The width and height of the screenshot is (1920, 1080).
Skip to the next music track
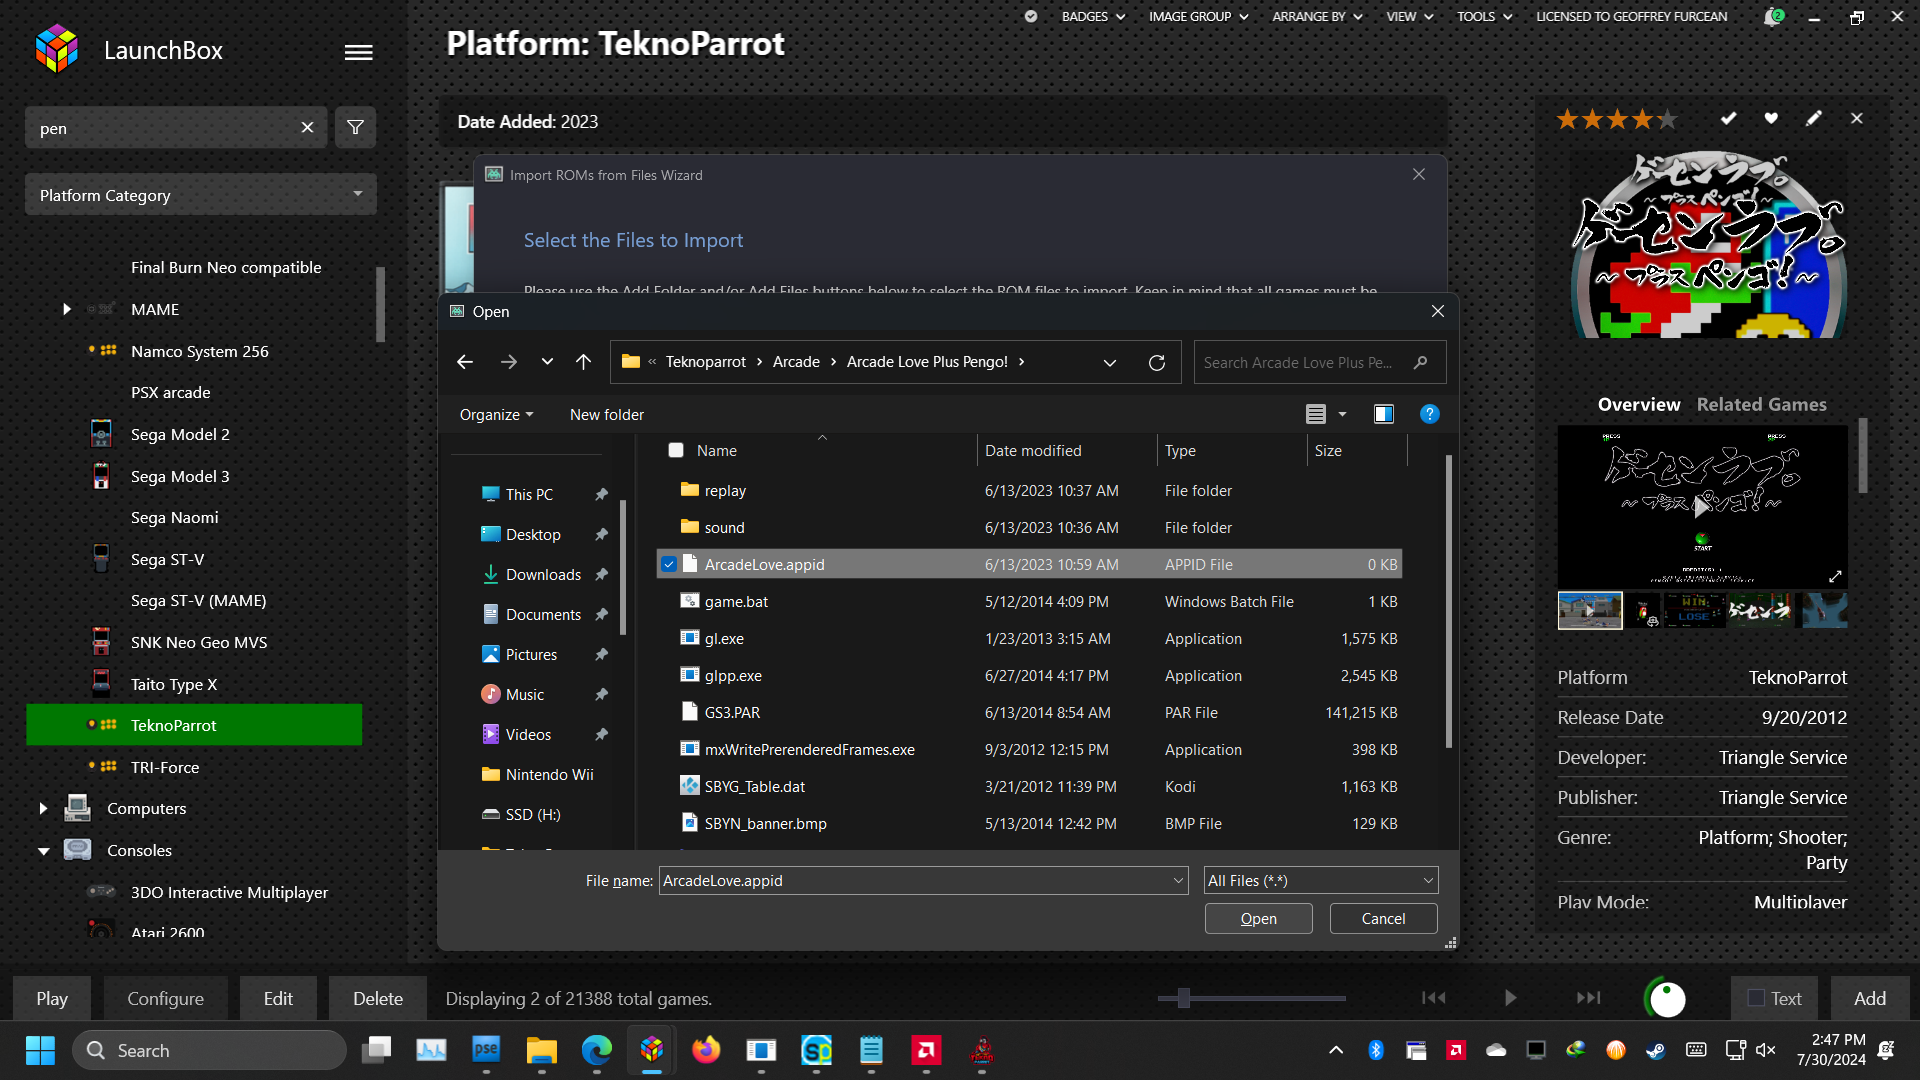click(x=1588, y=998)
